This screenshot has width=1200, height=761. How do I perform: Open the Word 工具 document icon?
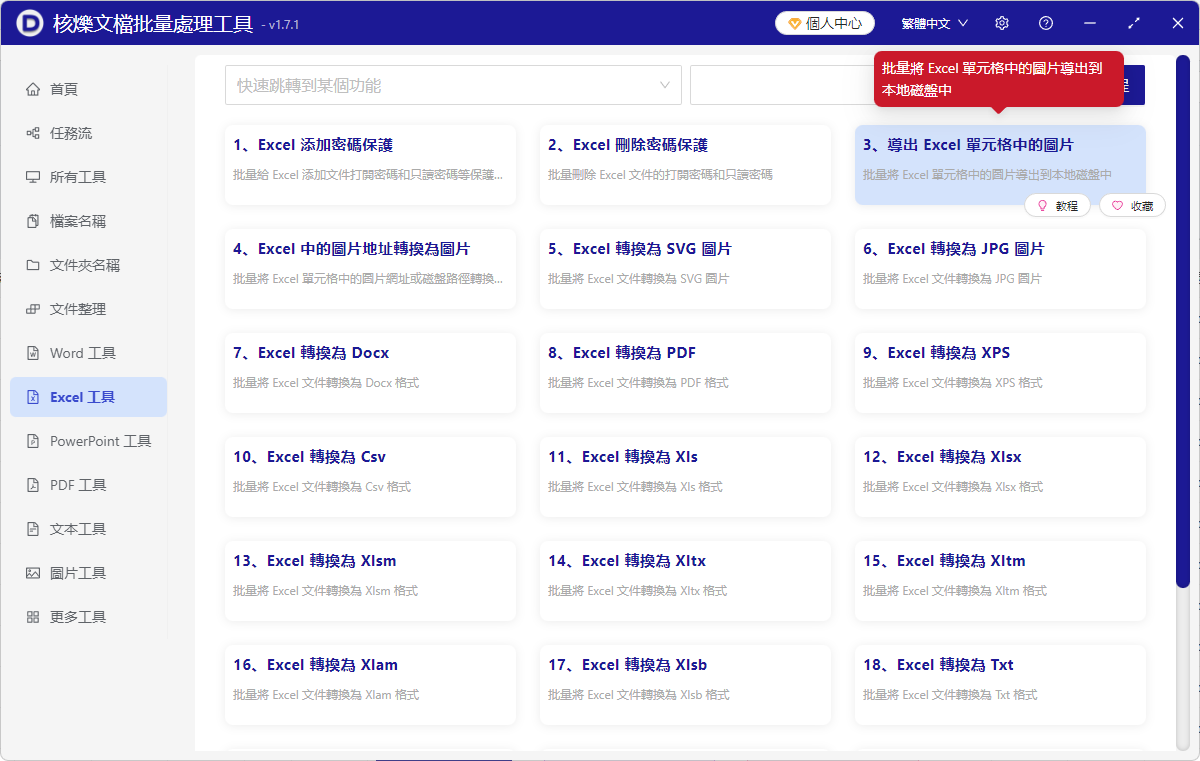(33, 352)
